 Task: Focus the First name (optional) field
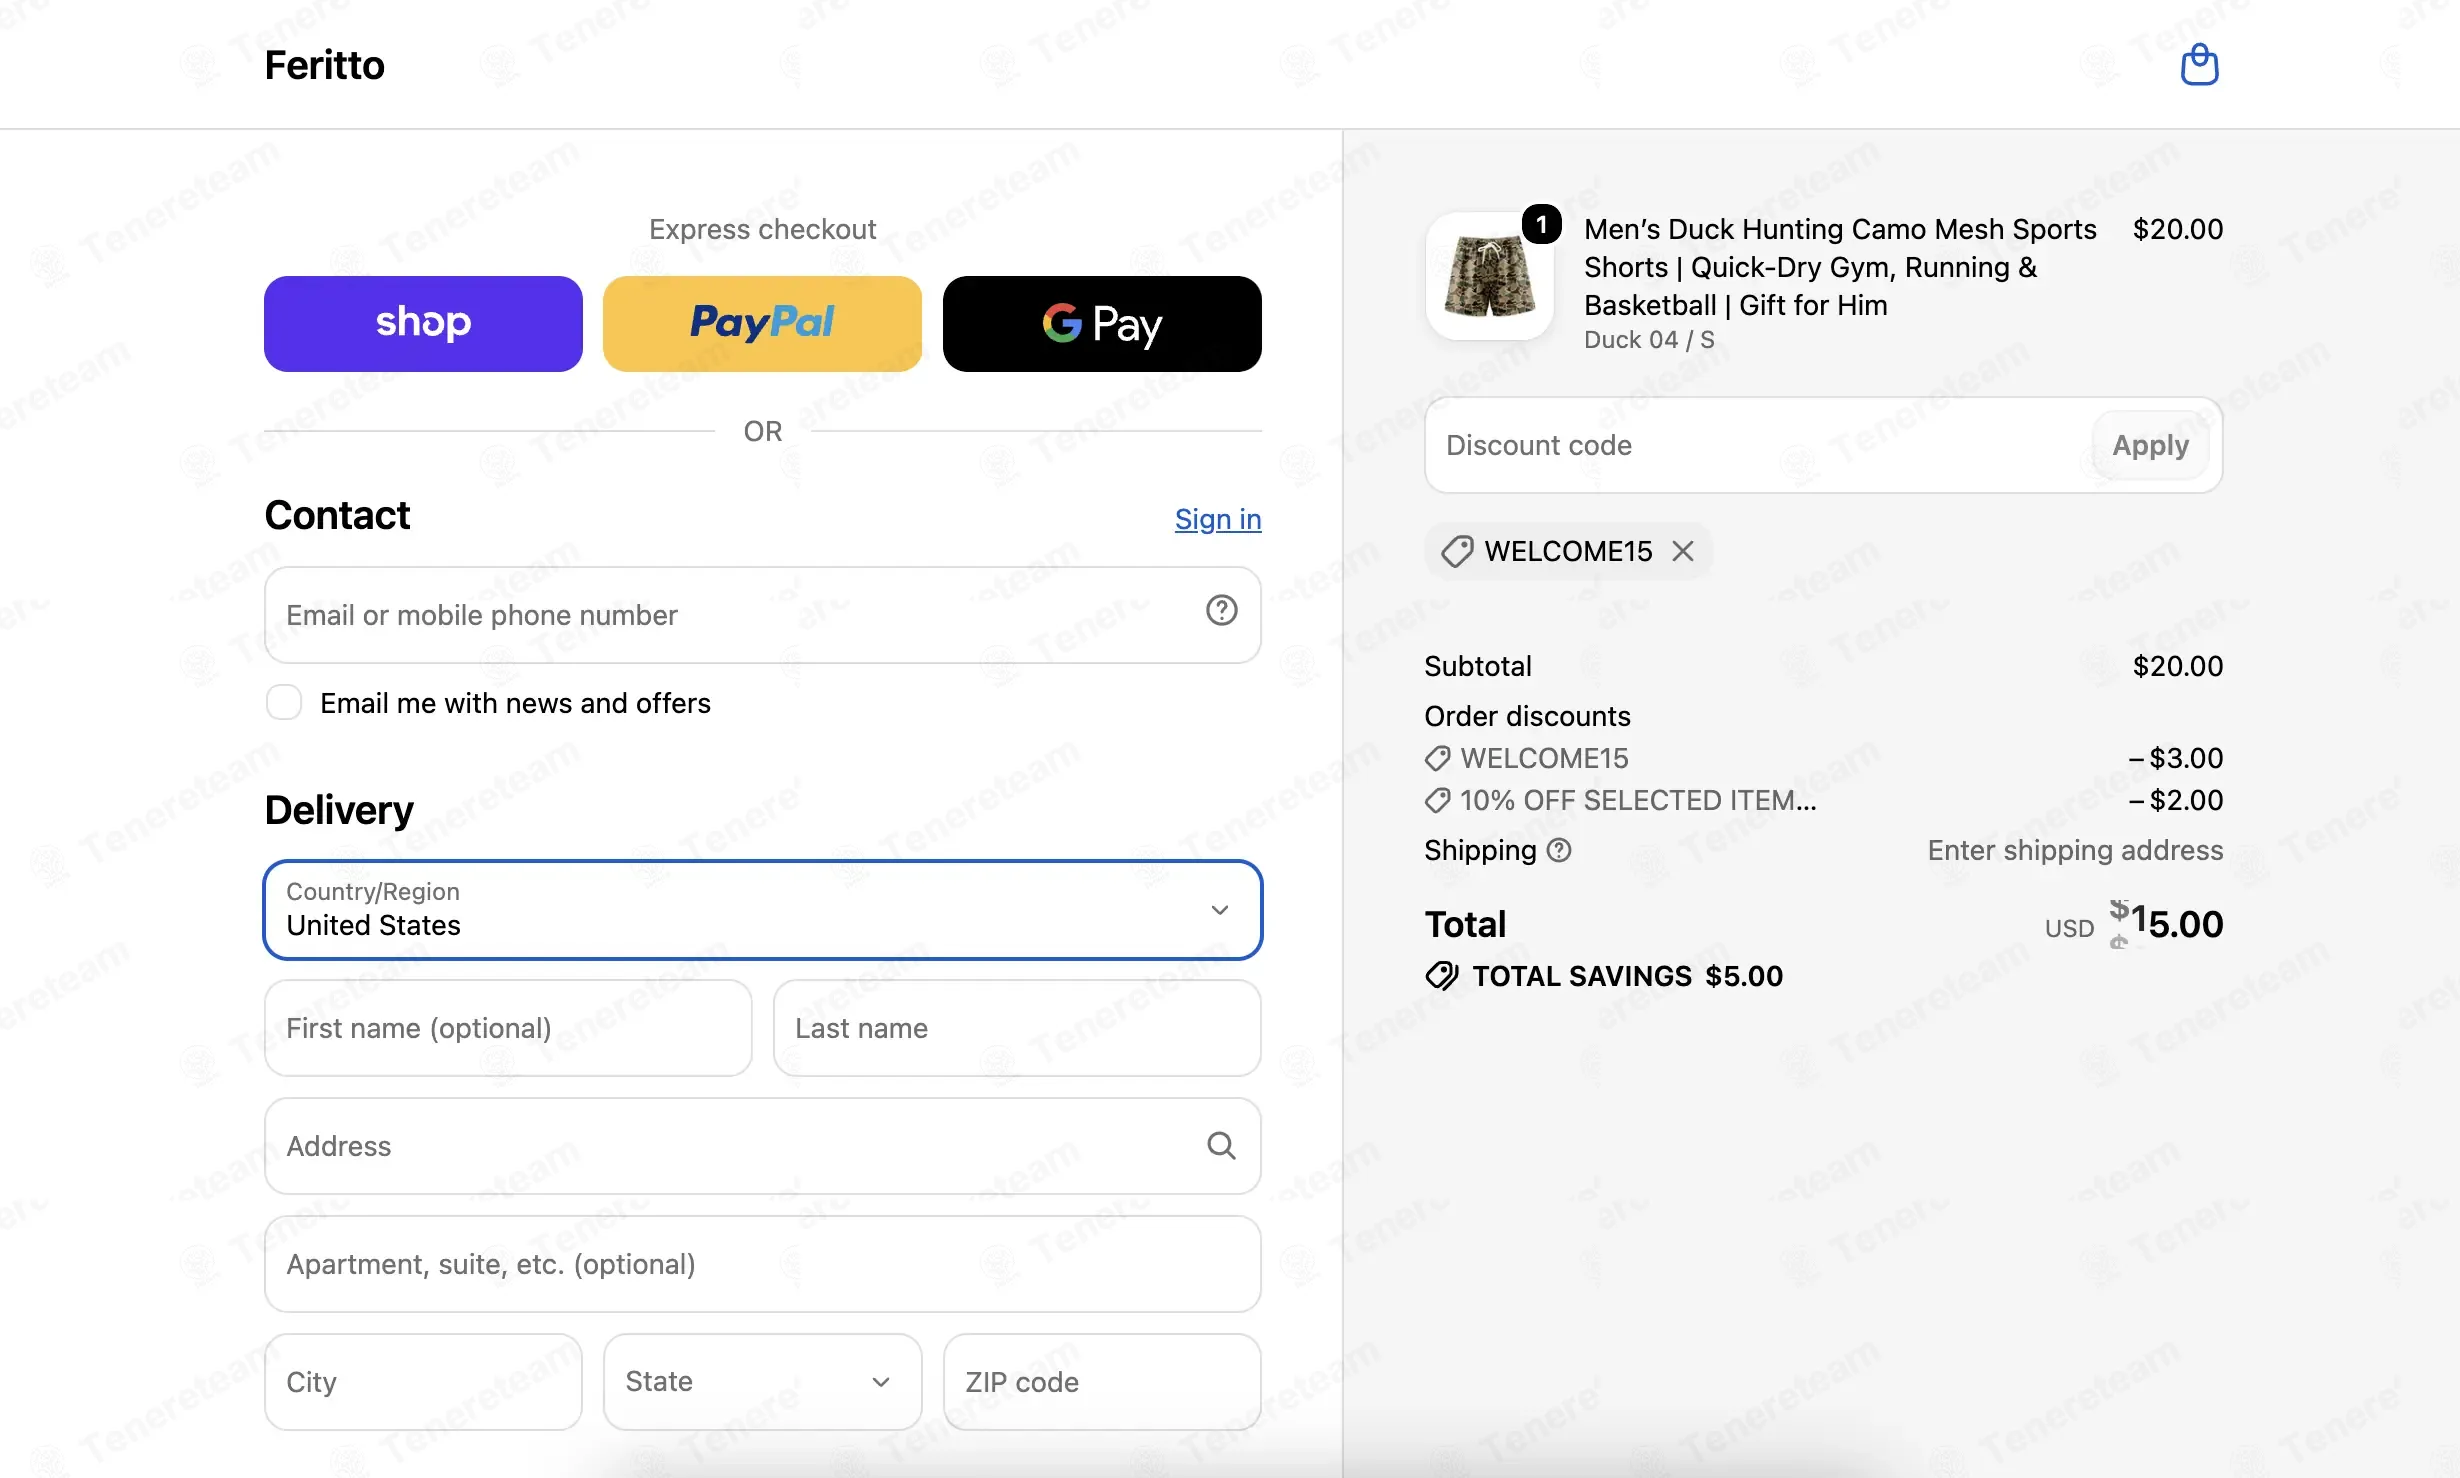508,1028
